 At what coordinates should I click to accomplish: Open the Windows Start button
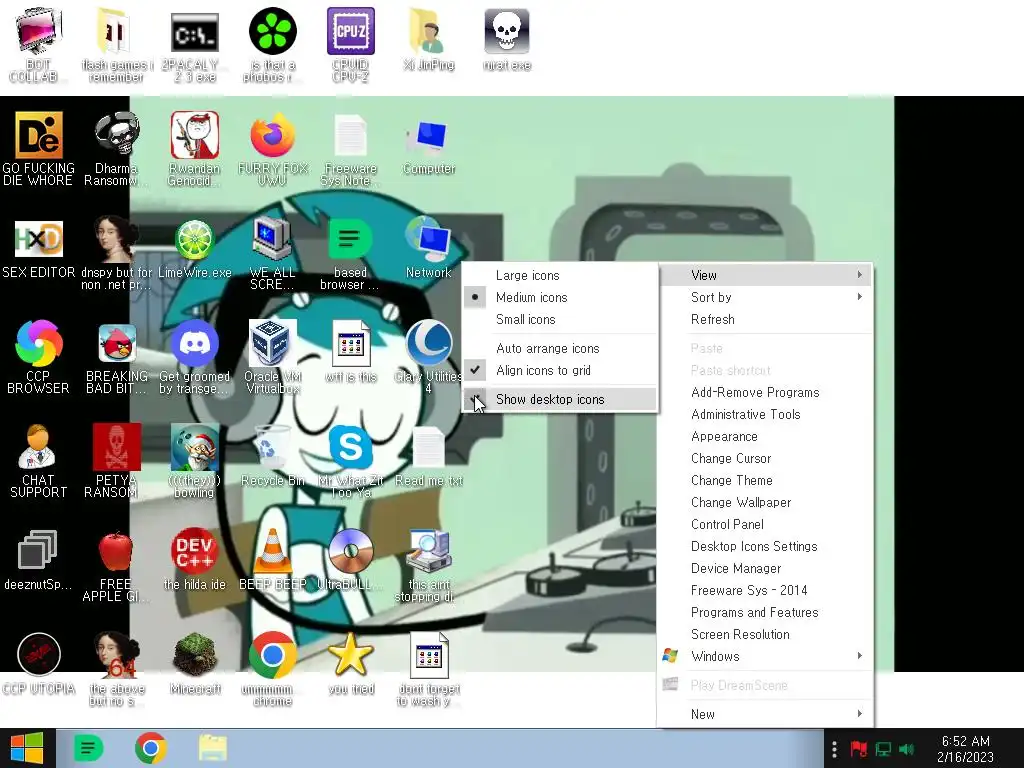(x=27, y=748)
